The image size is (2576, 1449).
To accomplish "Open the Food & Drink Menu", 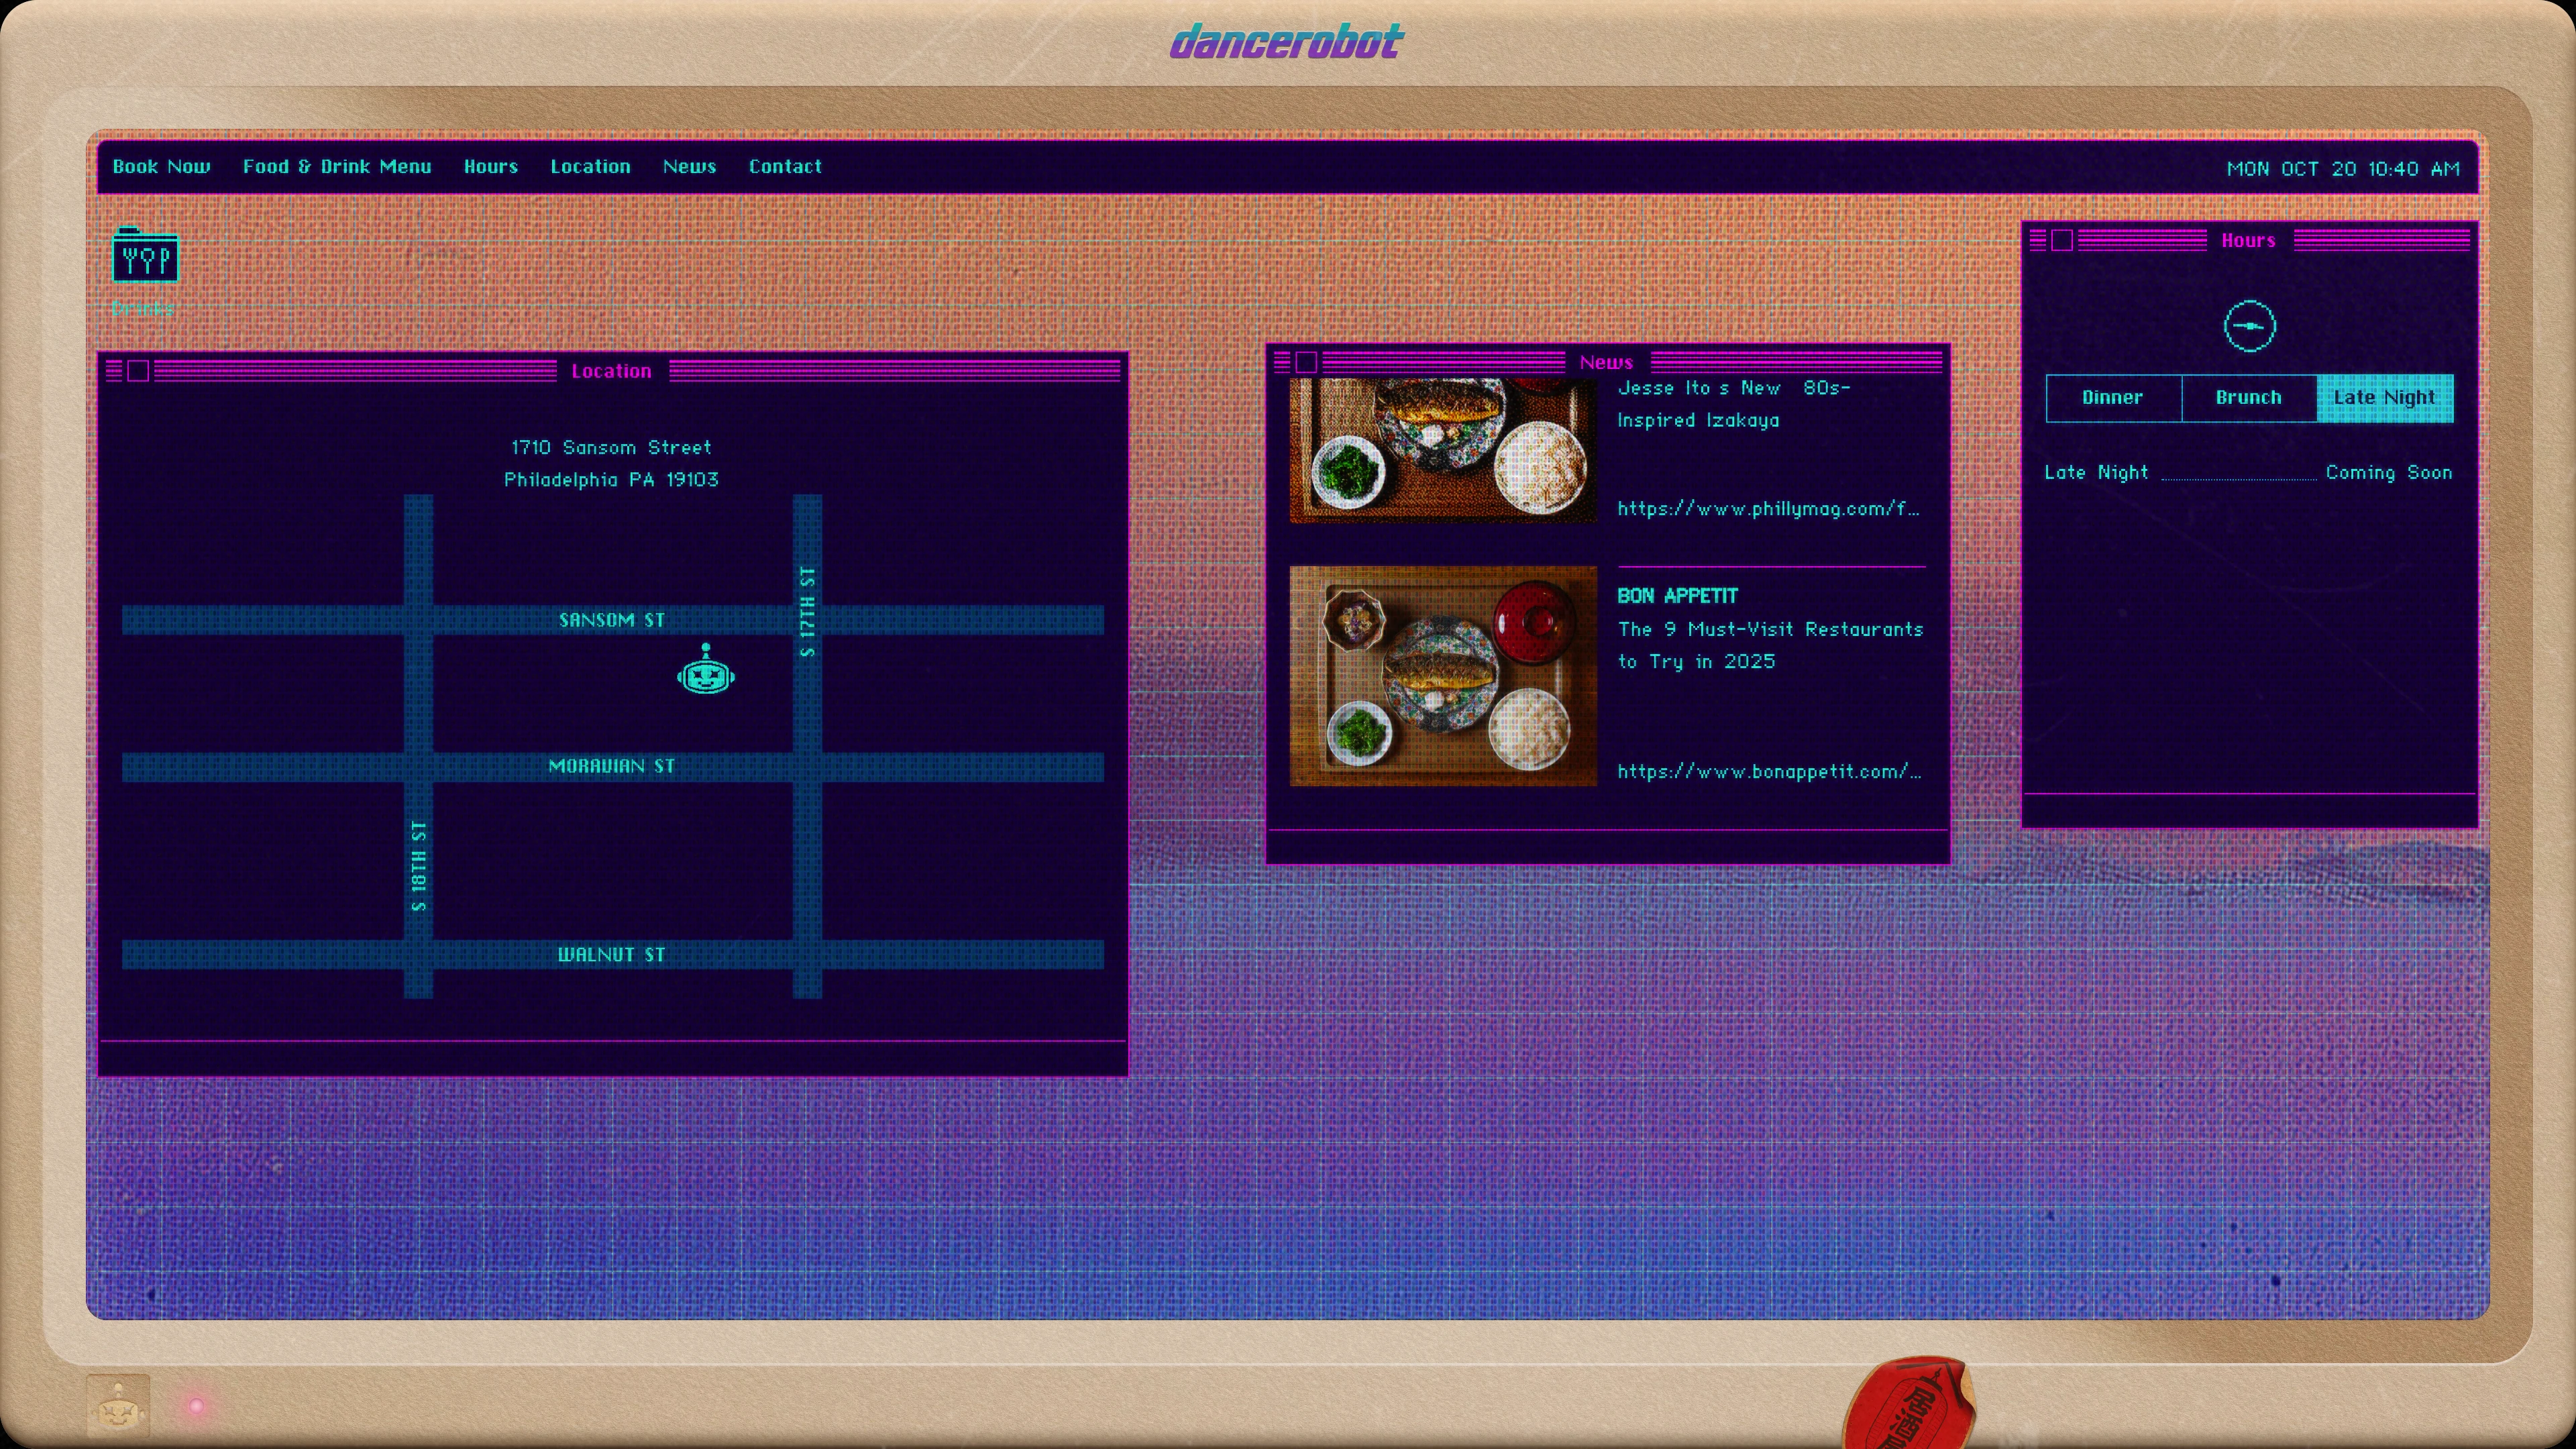I will (337, 167).
